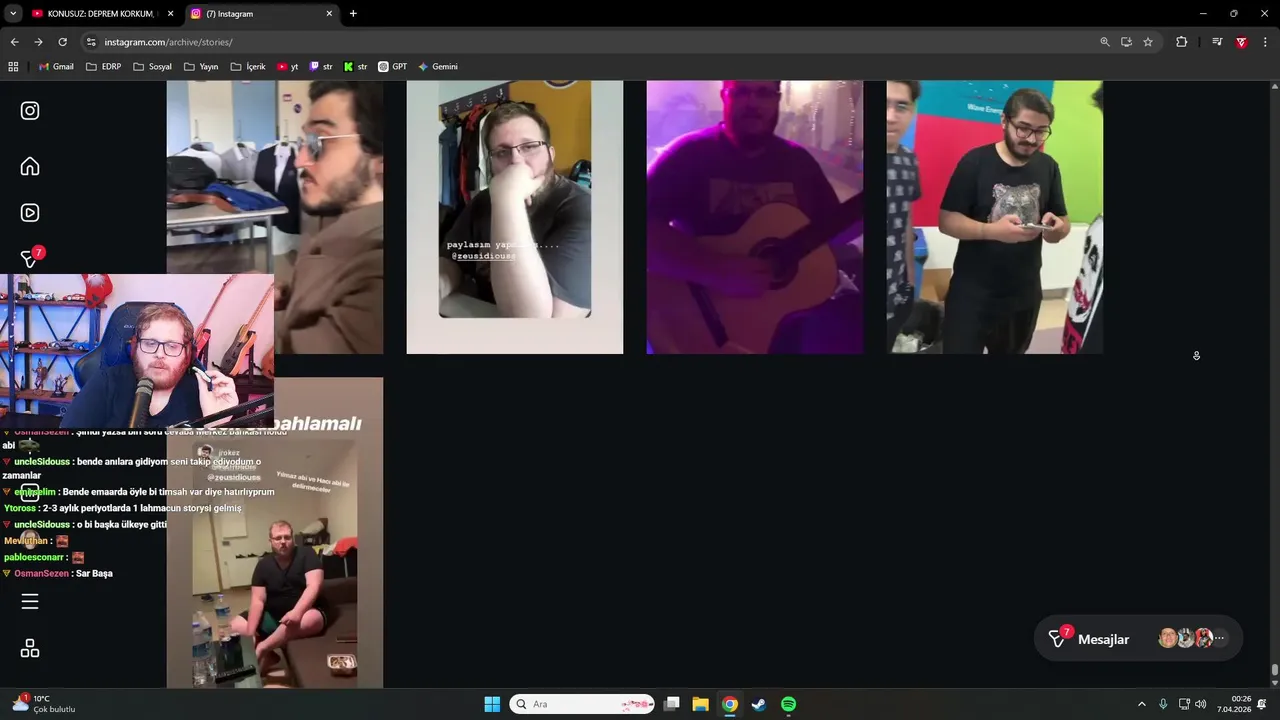The height and width of the screenshot is (720, 1280).
Task: Open the purple-lit guitar story thumbnail
Action: [755, 217]
